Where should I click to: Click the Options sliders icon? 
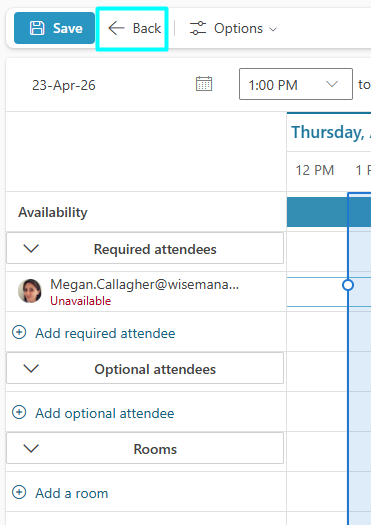point(198,28)
